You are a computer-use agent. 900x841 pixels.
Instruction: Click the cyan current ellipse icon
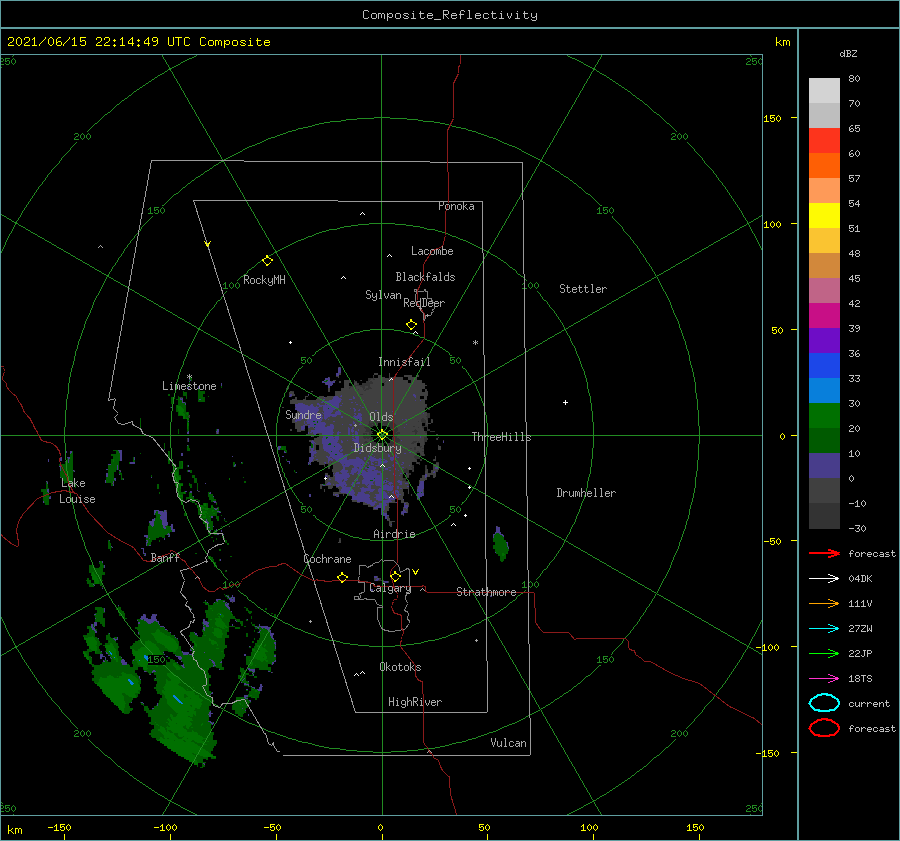(824, 703)
